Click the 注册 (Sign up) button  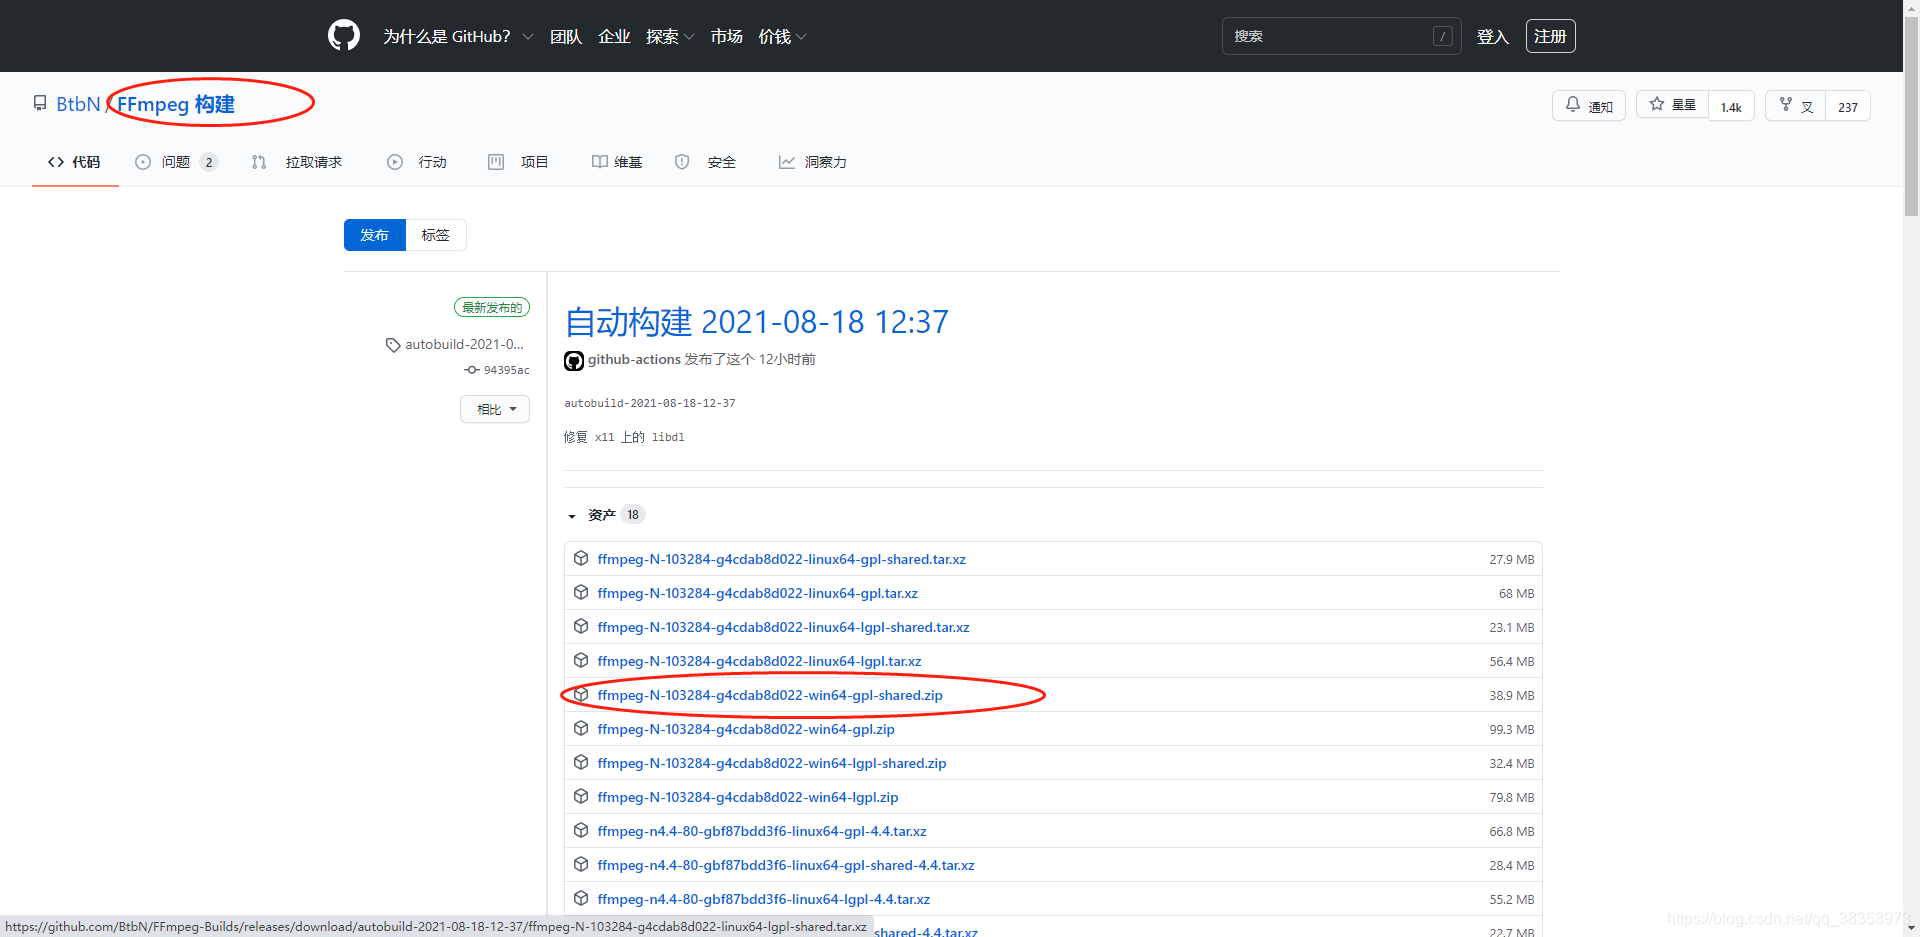coord(1551,36)
